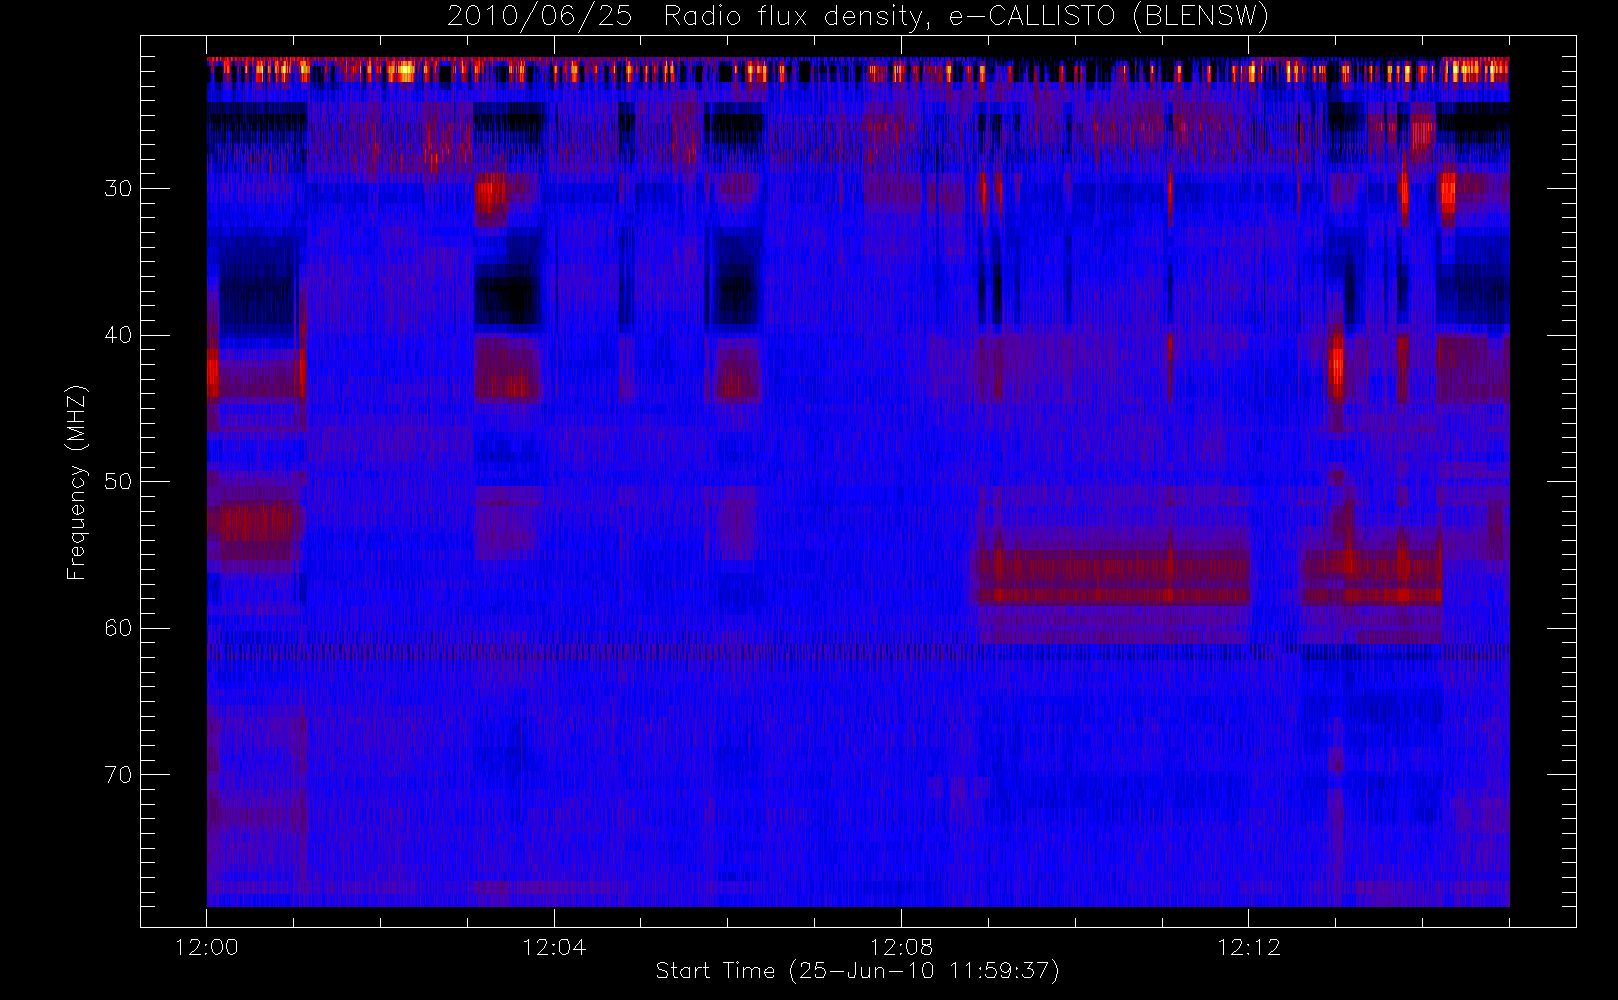Click the 40 MHz frequency tick label
The width and height of the screenshot is (1618, 1000).
tap(118, 335)
